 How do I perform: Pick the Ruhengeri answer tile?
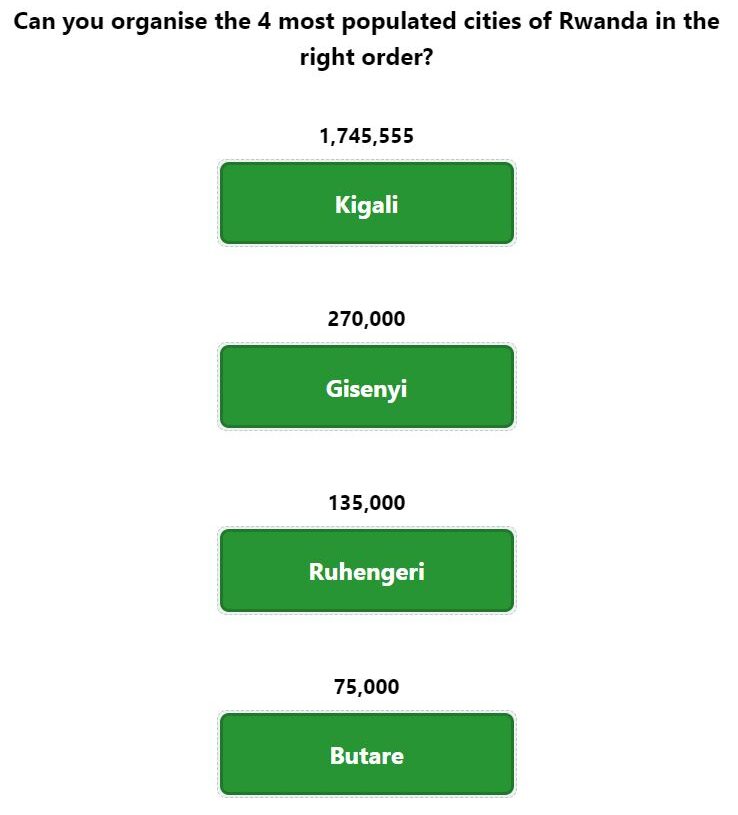coord(367,571)
